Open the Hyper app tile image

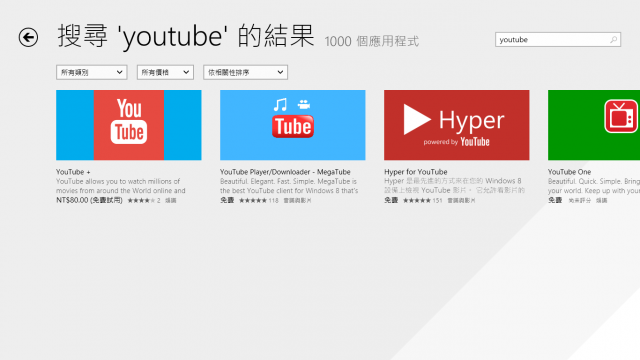click(456, 125)
